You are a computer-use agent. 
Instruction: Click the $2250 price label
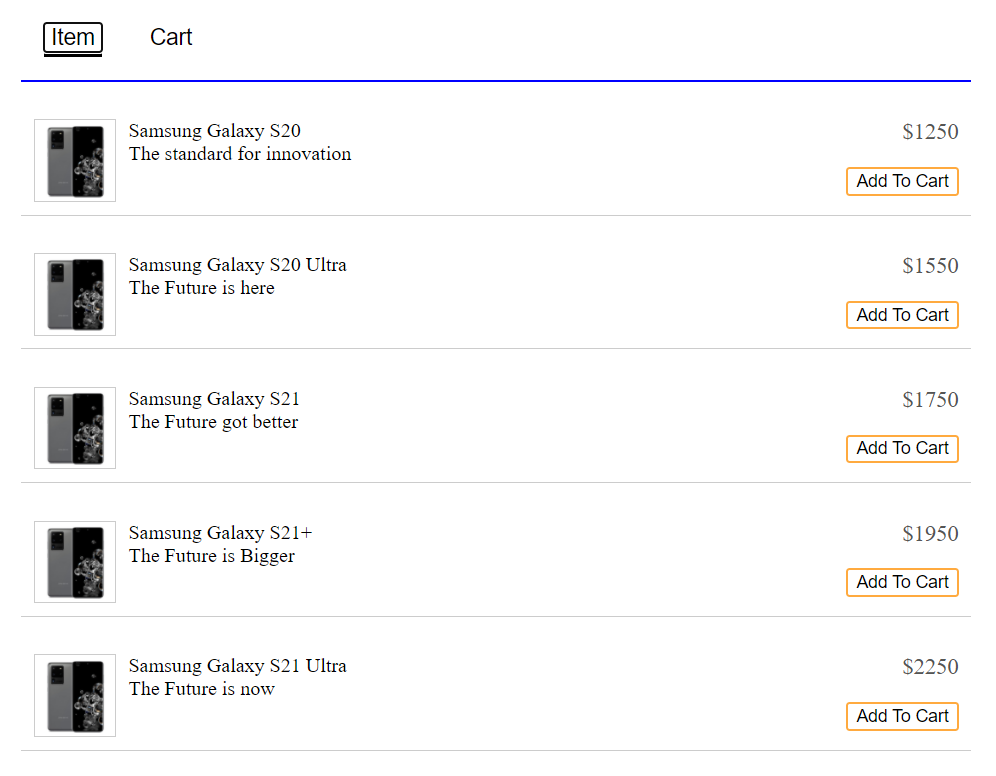[930, 667]
